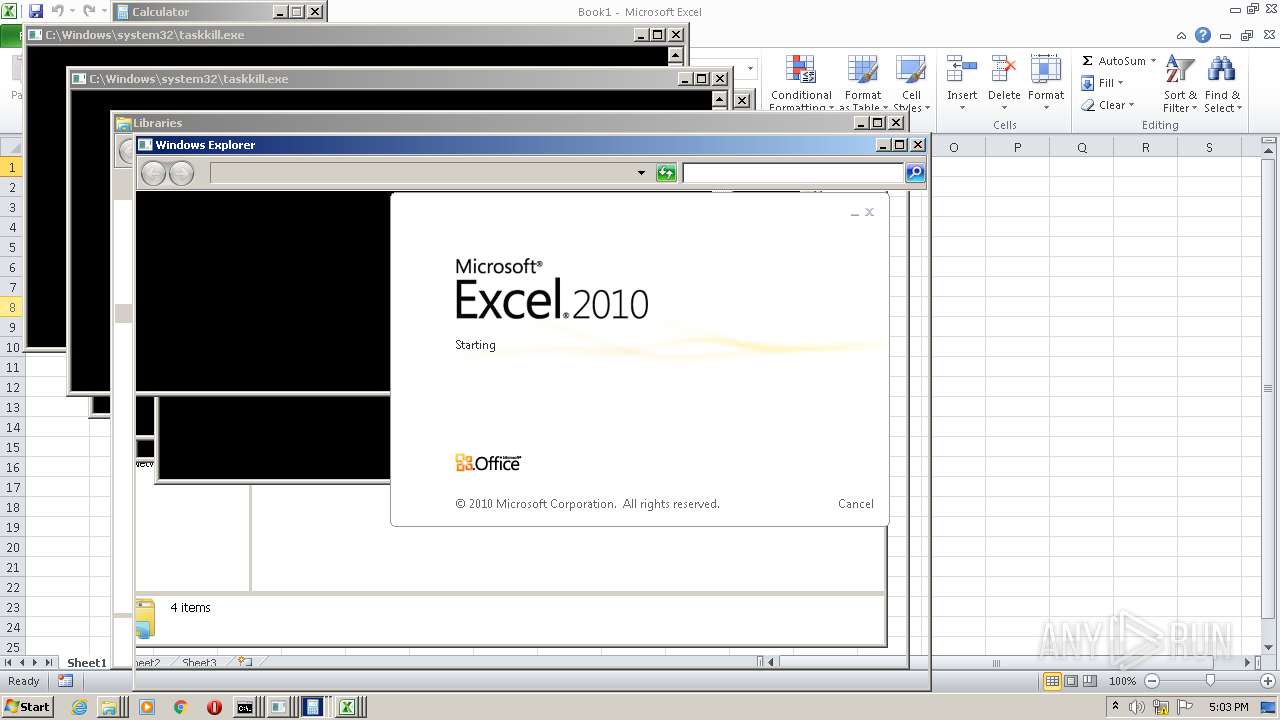Image resolution: width=1280 pixels, height=720 pixels.
Task: Click the Windows Explorer search magnifier icon
Action: (x=914, y=173)
